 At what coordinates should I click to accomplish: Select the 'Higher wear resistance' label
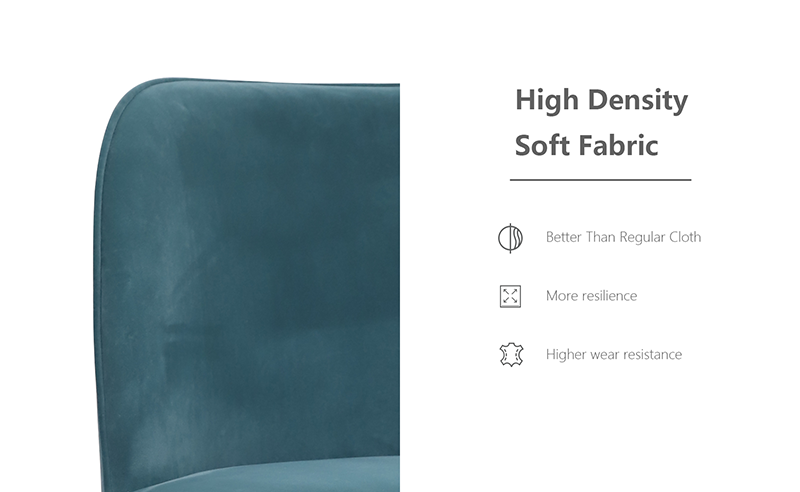tap(614, 354)
